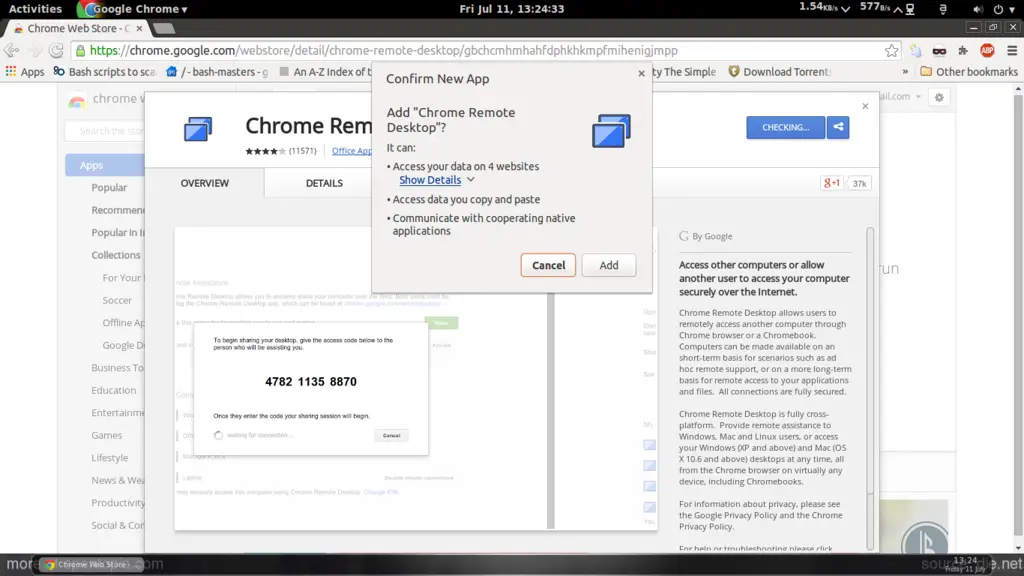1024x576 pixels.
Task: Open the Google Chrome app menu in top bar
Action: click(133, 8)
